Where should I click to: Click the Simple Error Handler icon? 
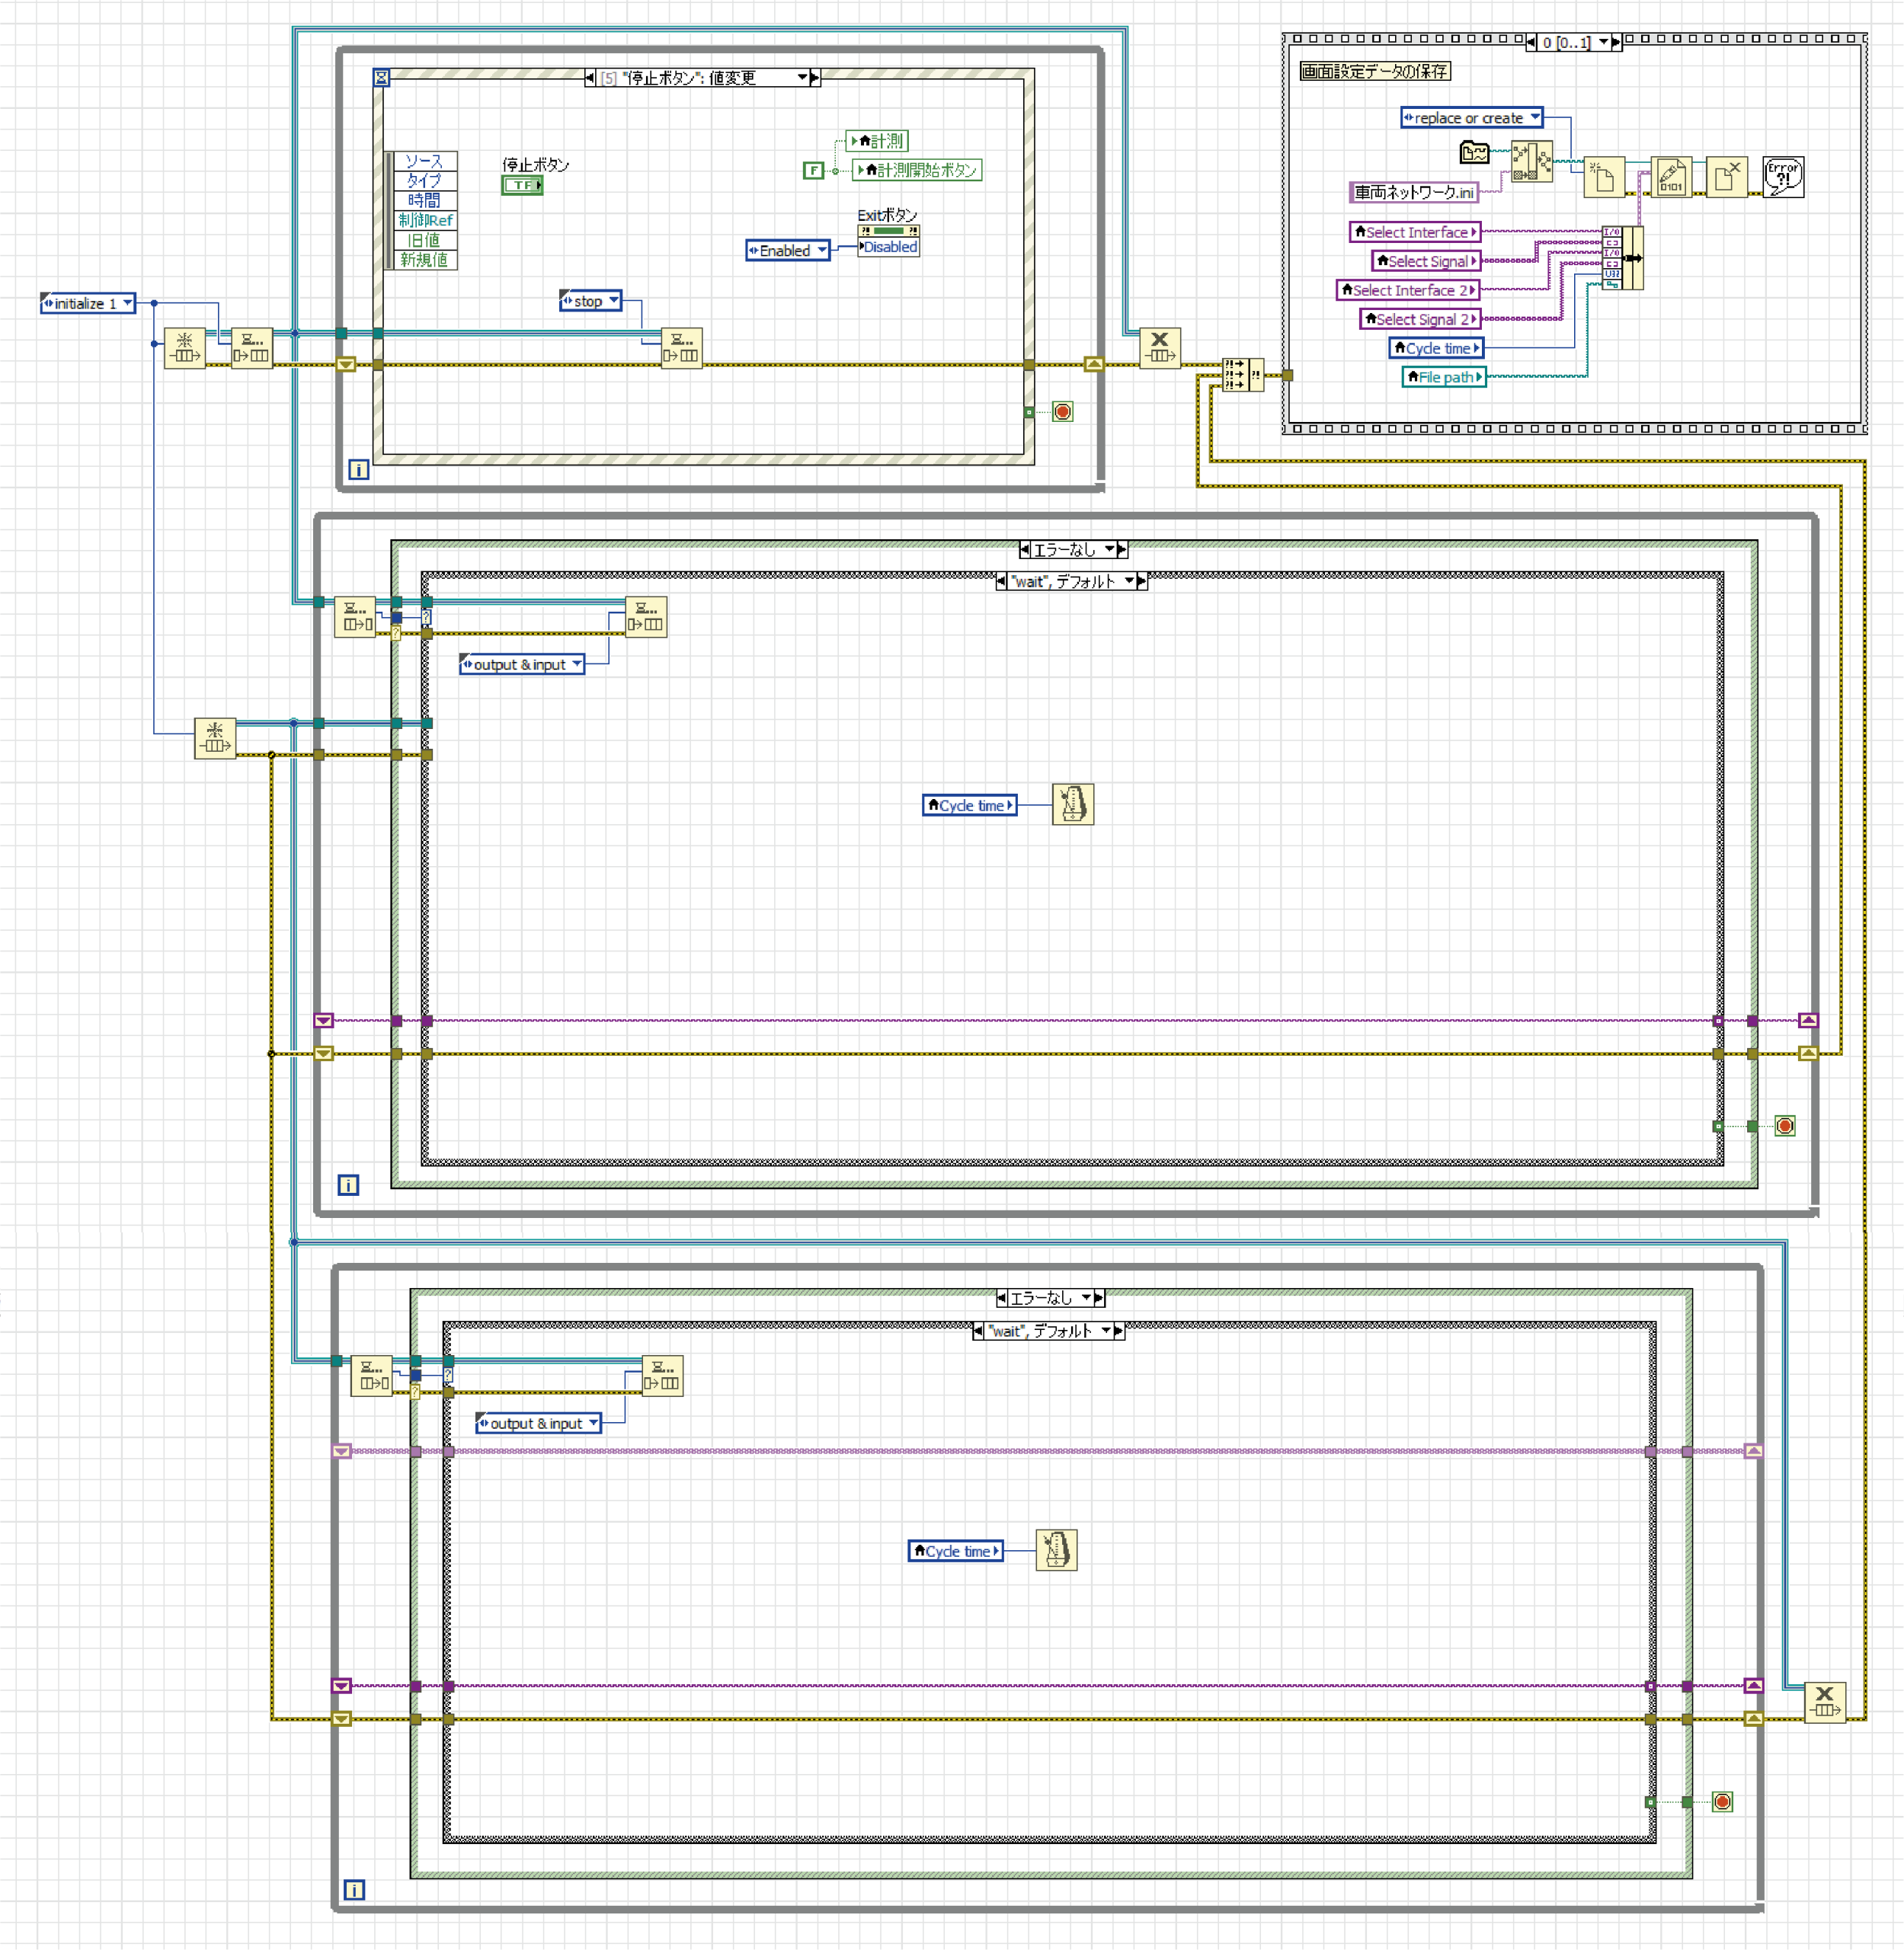[x=1783, y=177]
